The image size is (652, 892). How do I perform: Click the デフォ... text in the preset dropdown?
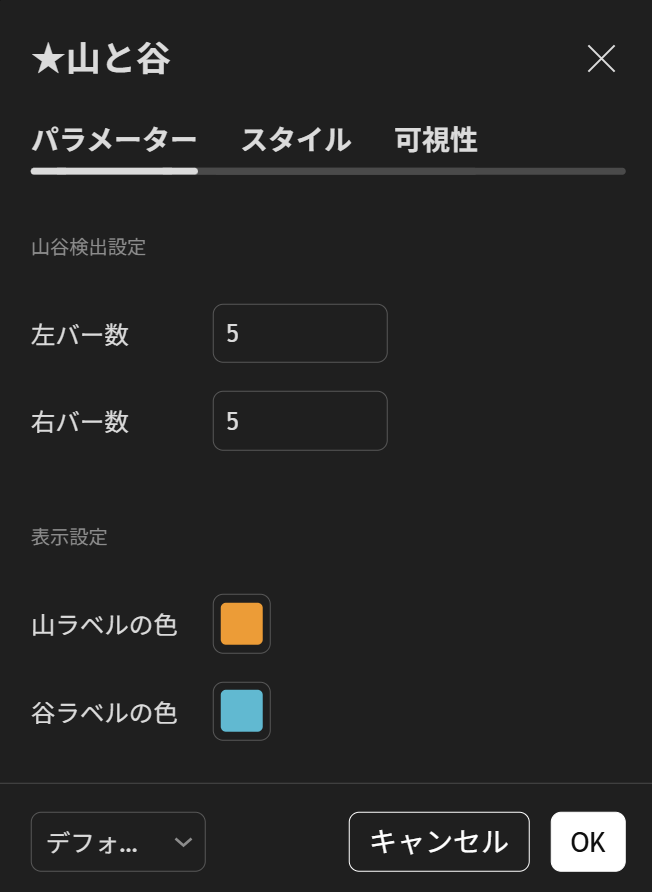(92, 843)
